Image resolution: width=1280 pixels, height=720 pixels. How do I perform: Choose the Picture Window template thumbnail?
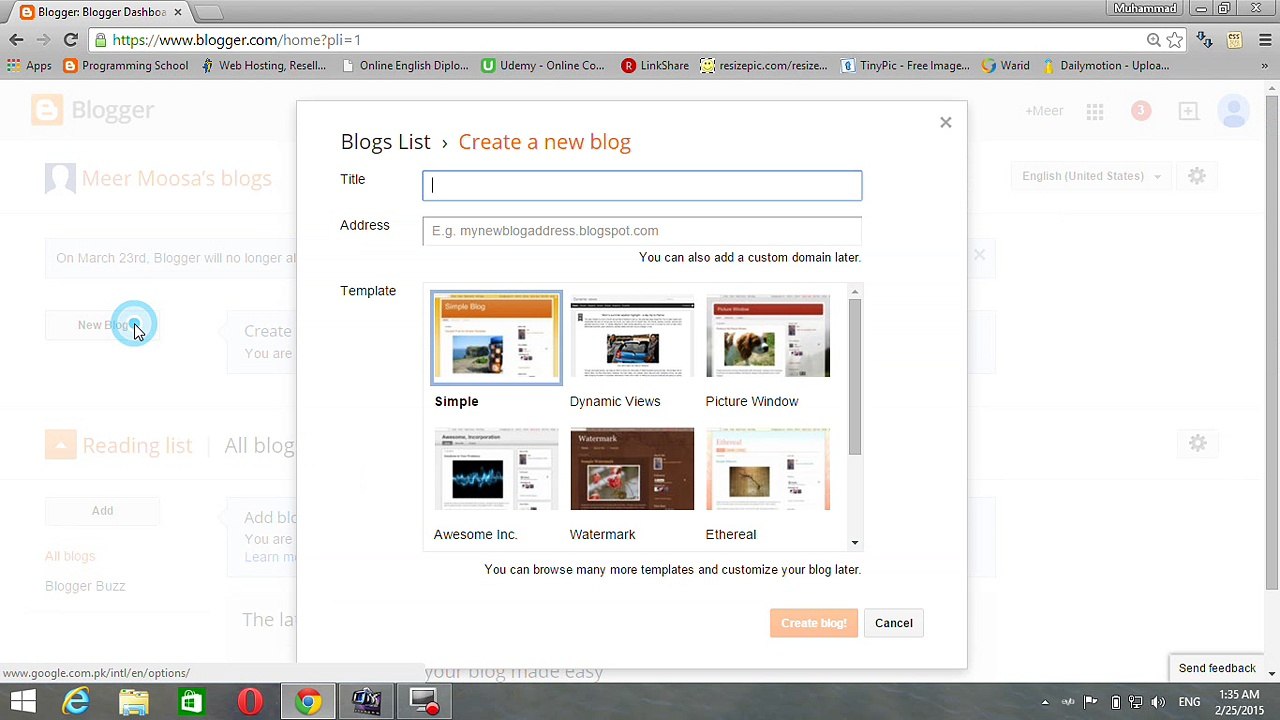768,337
